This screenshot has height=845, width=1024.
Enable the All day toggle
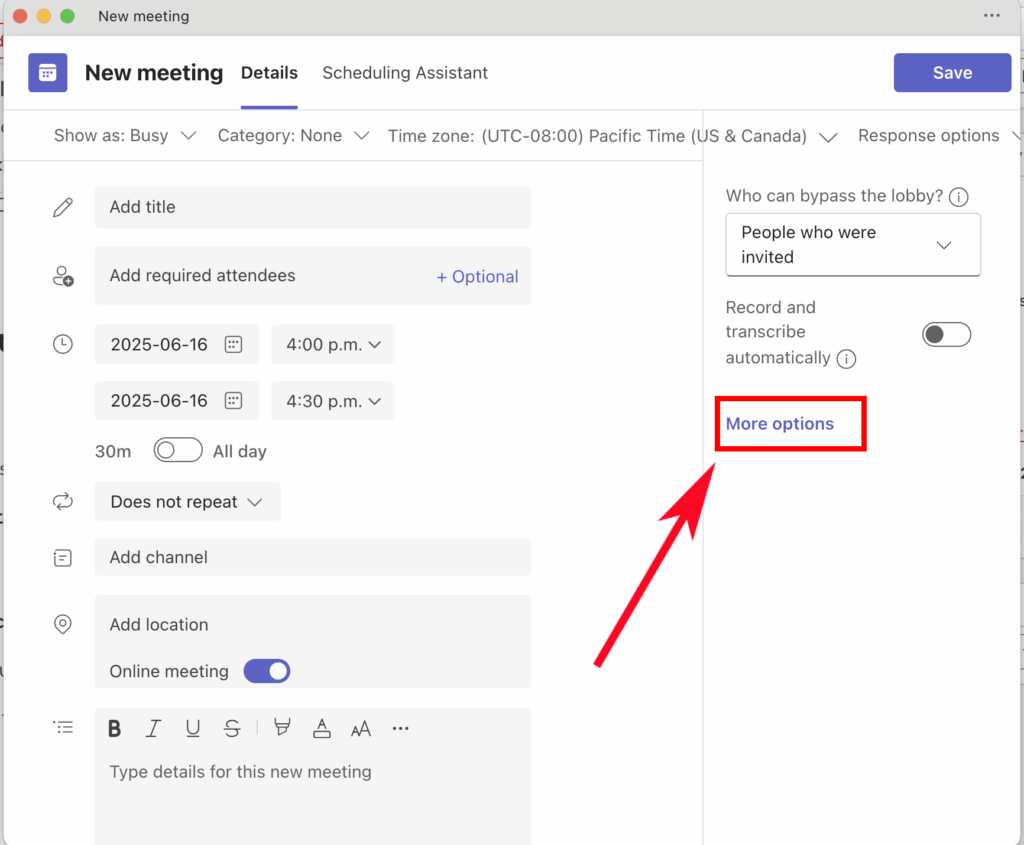(178, 451)
